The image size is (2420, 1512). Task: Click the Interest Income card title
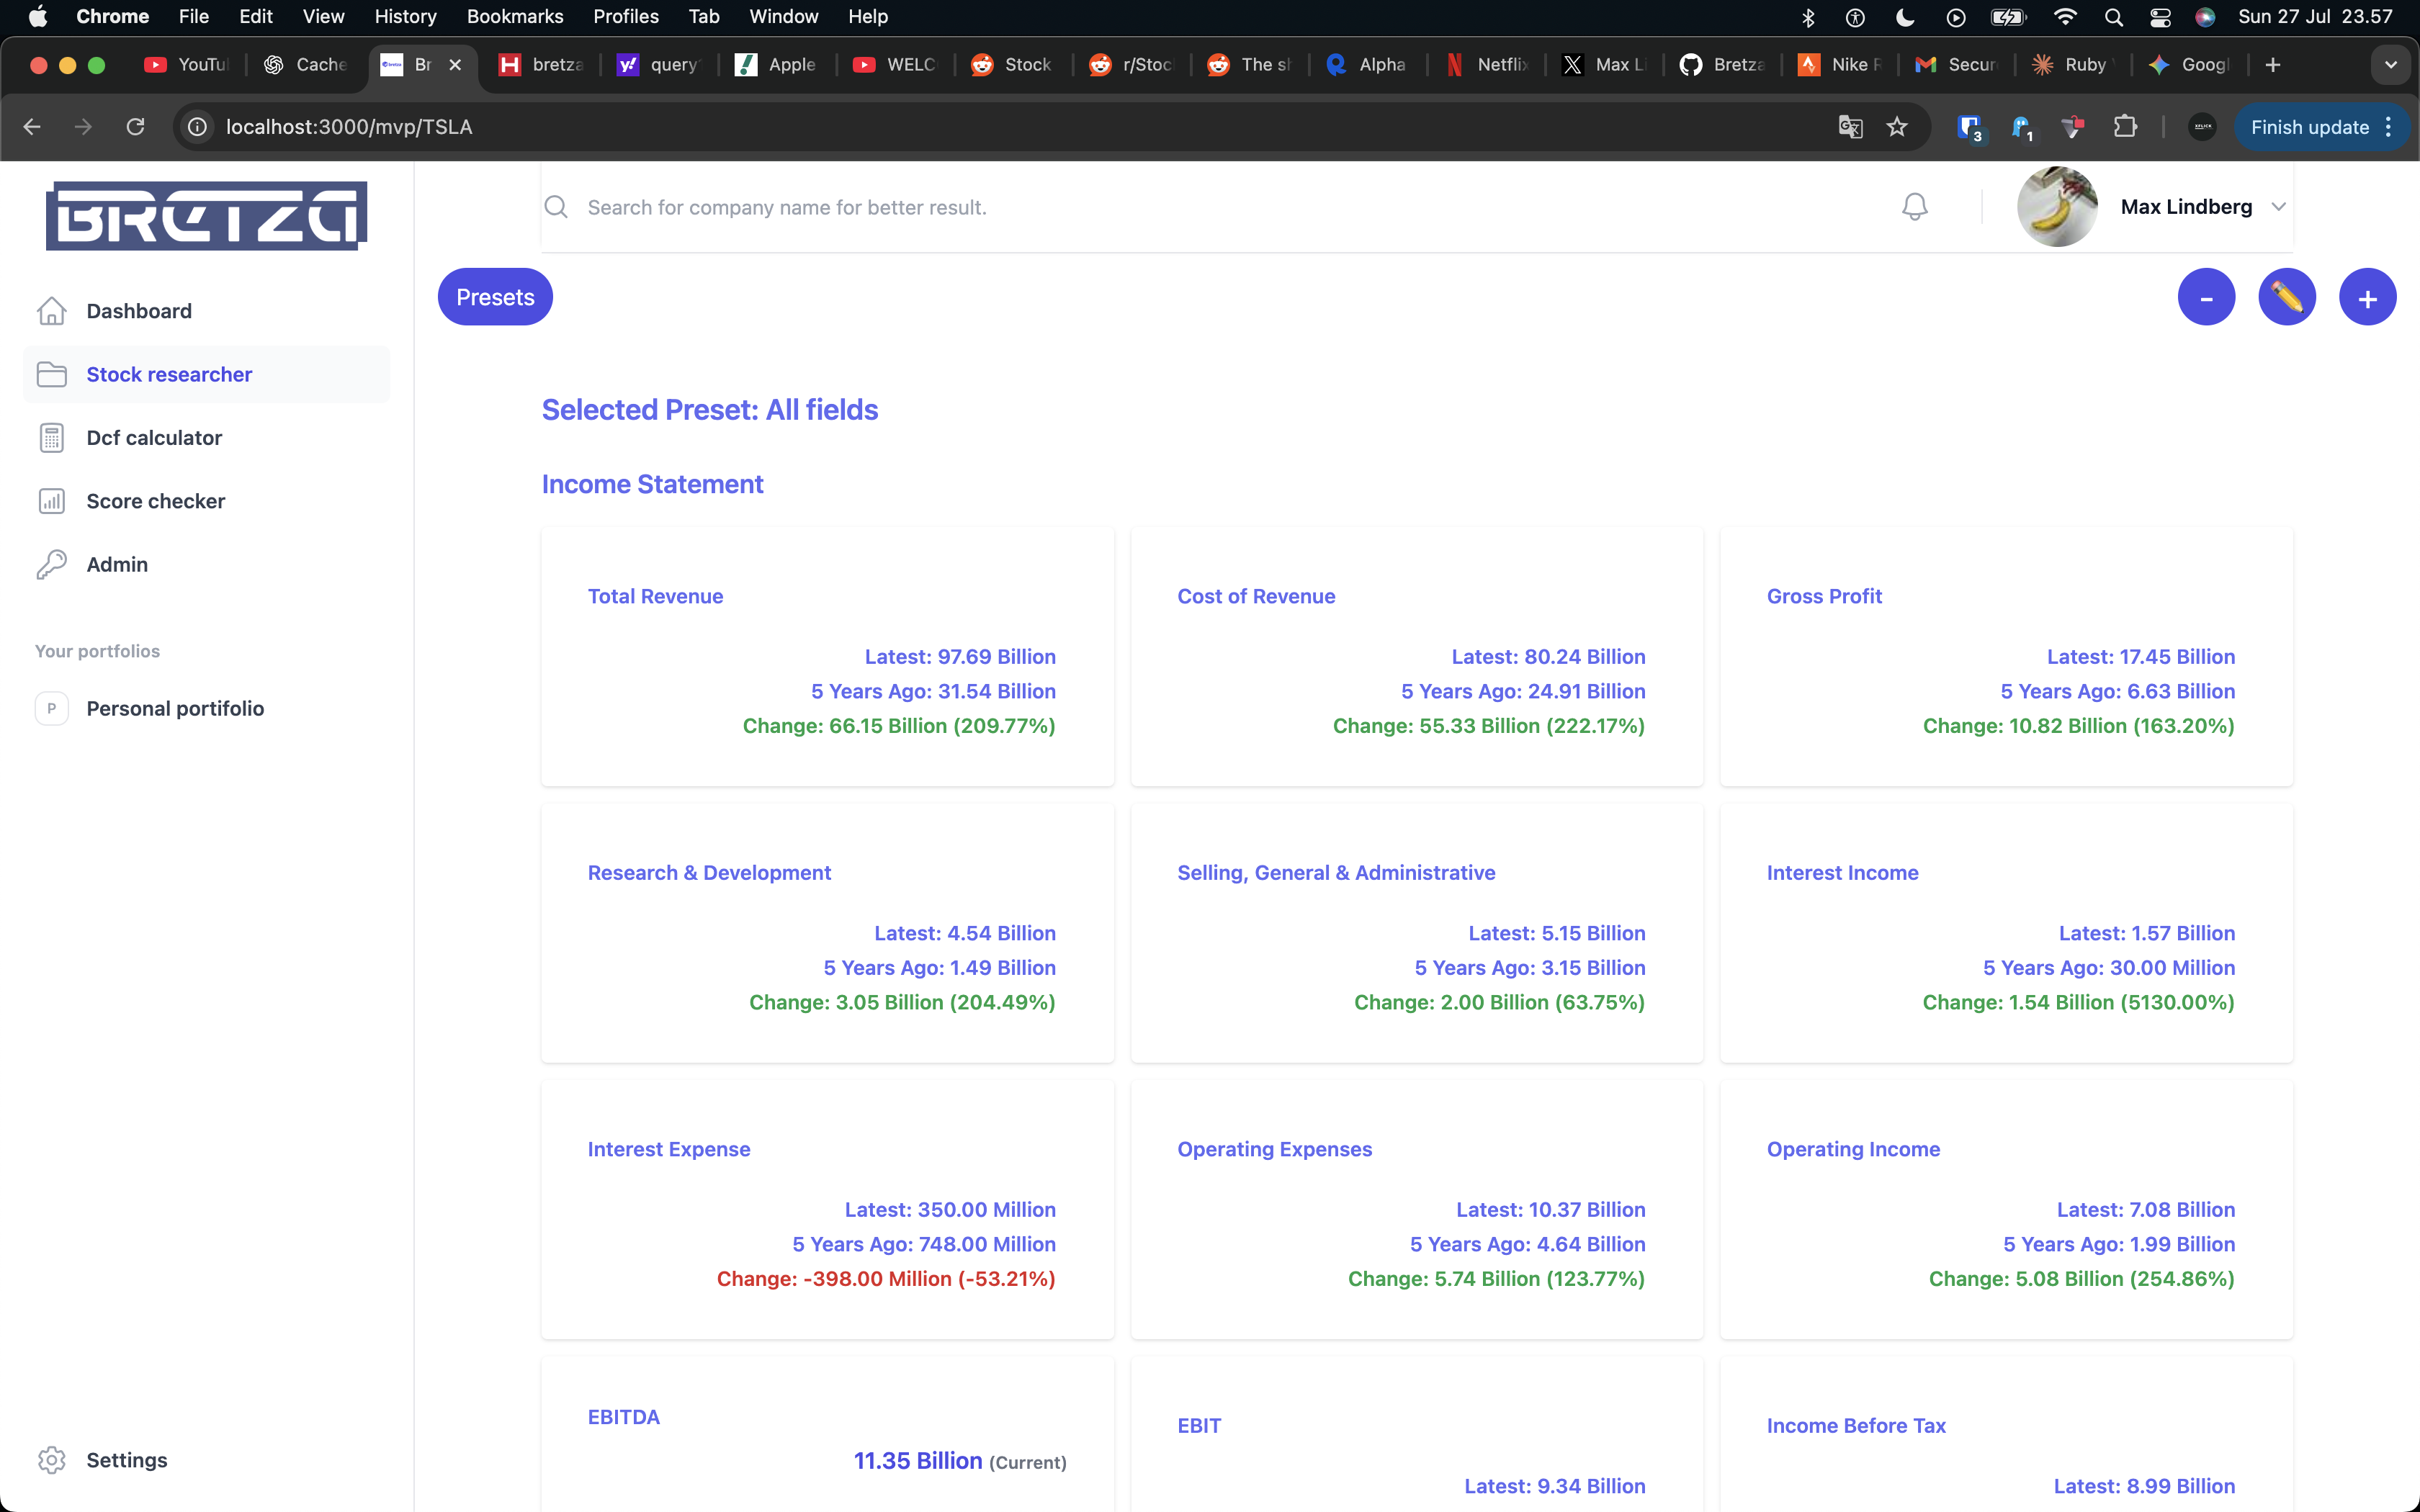(x=1842, y=873)
